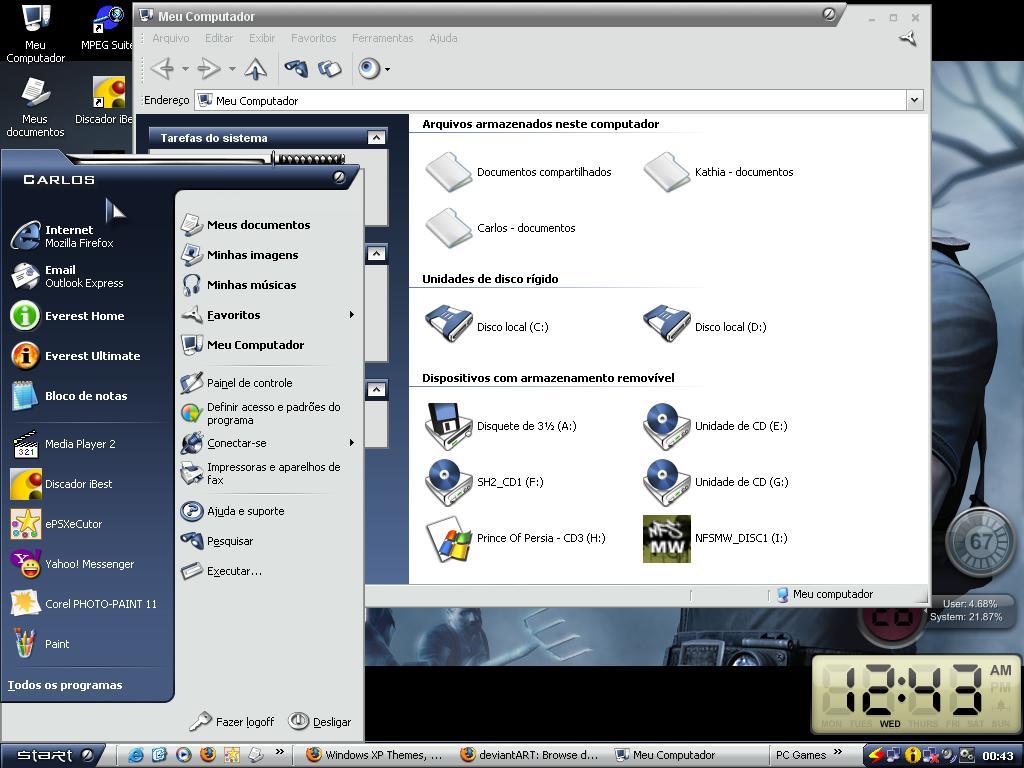
Task: Open Bloco de notas
Action: tap(87, 396)
